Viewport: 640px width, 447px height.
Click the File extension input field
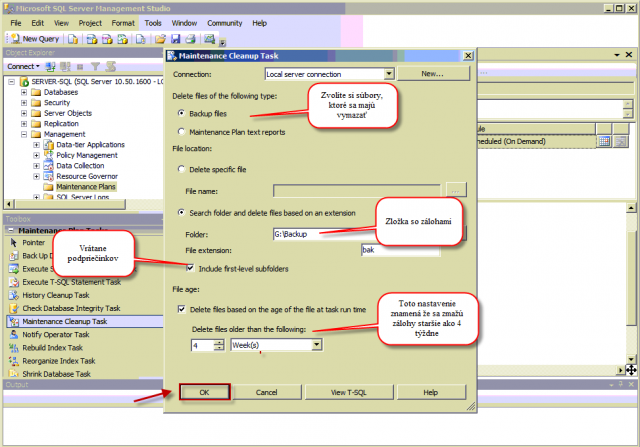(x=400, y=250)
